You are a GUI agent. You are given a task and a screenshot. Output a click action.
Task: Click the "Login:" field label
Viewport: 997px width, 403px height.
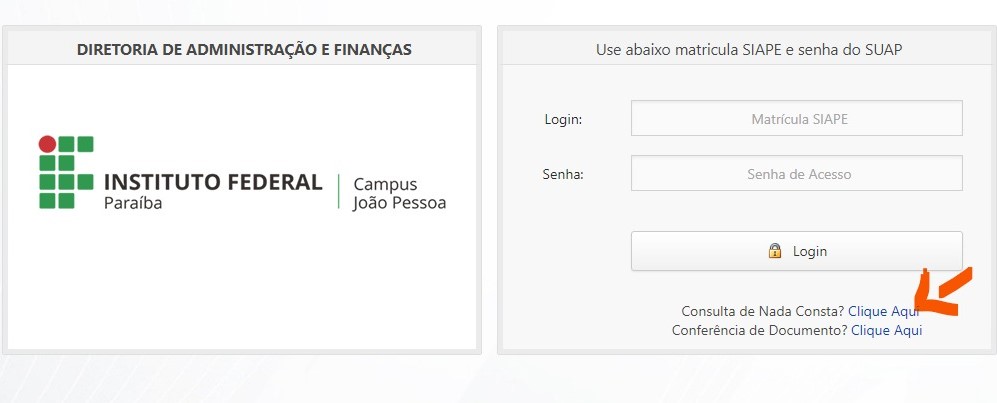click(x=563, y=119)
